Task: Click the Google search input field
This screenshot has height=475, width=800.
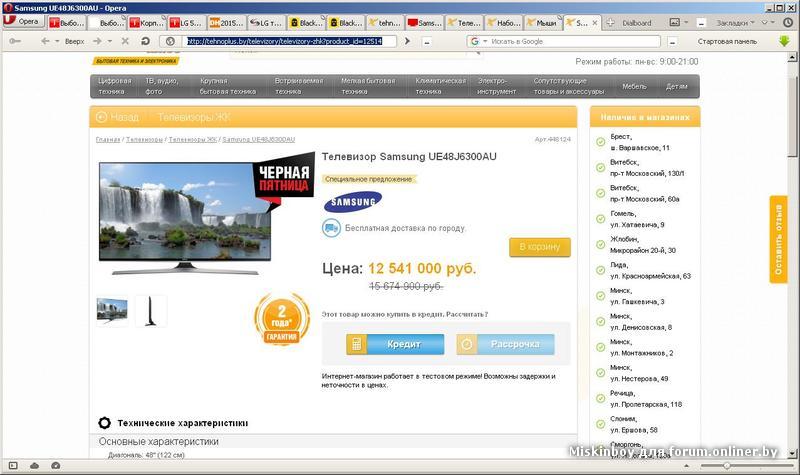Action: pyautogui.click(x=574, y=41)
